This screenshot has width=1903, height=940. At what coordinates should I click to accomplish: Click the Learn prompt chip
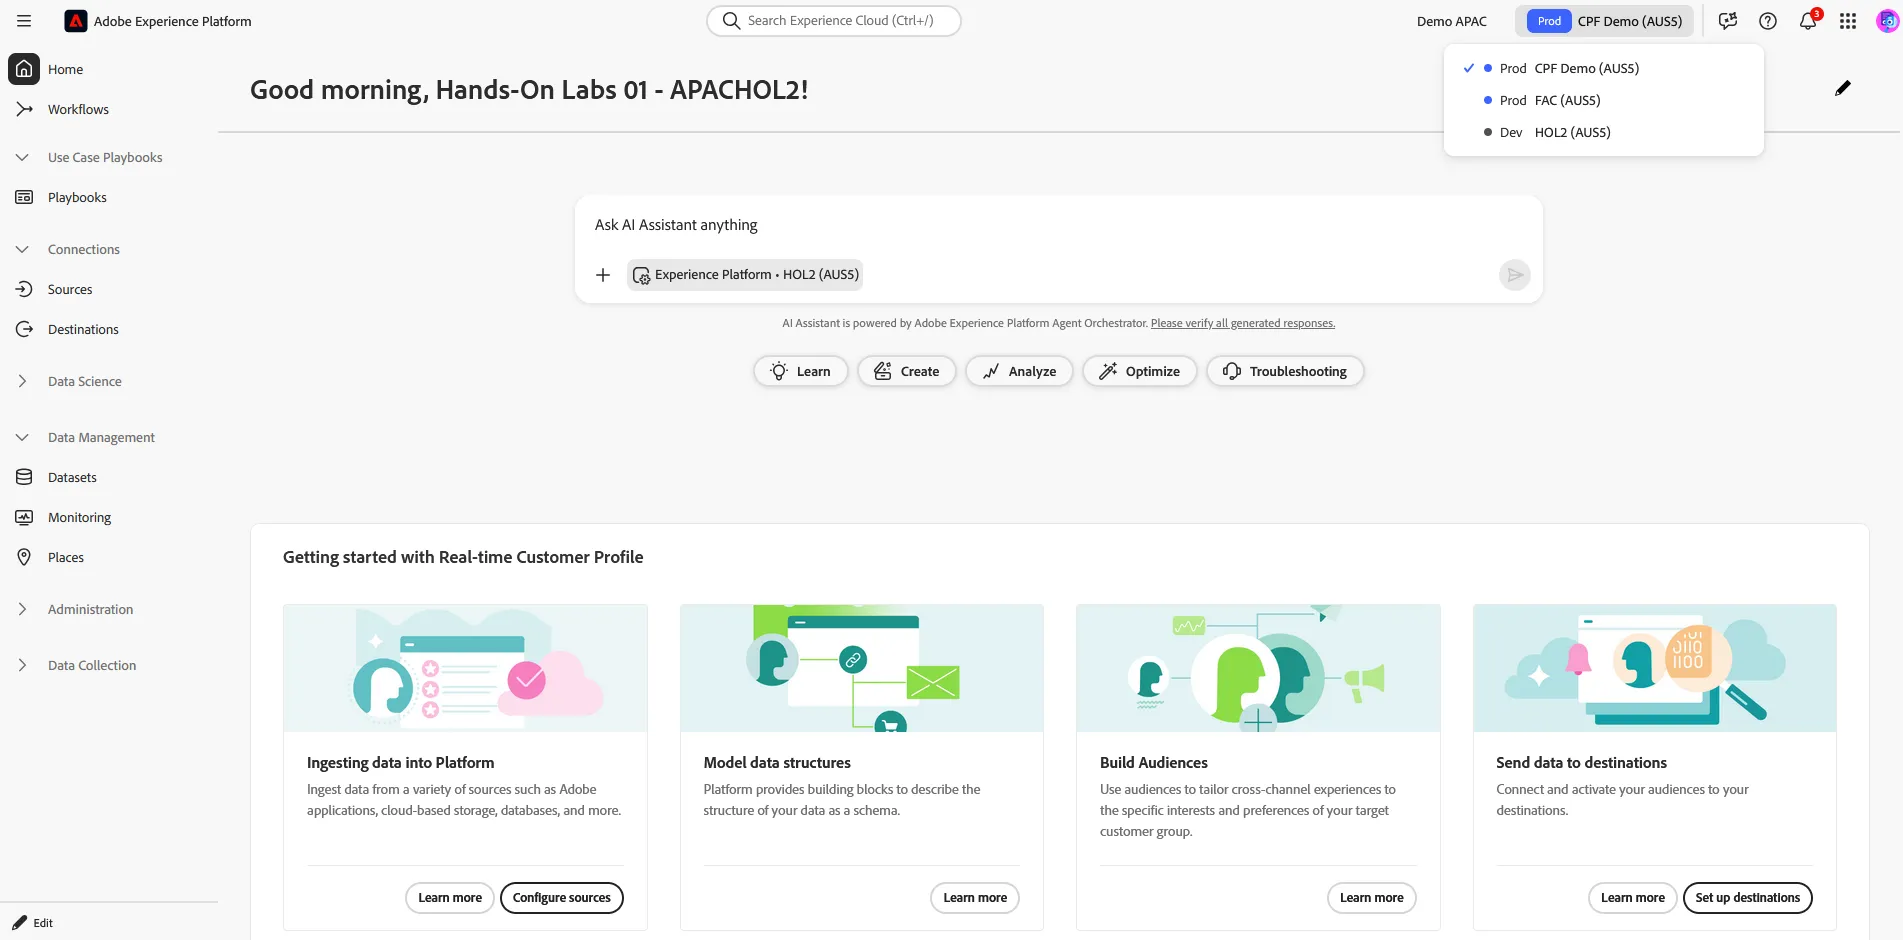pyautogui.click(x=800, y=371)
